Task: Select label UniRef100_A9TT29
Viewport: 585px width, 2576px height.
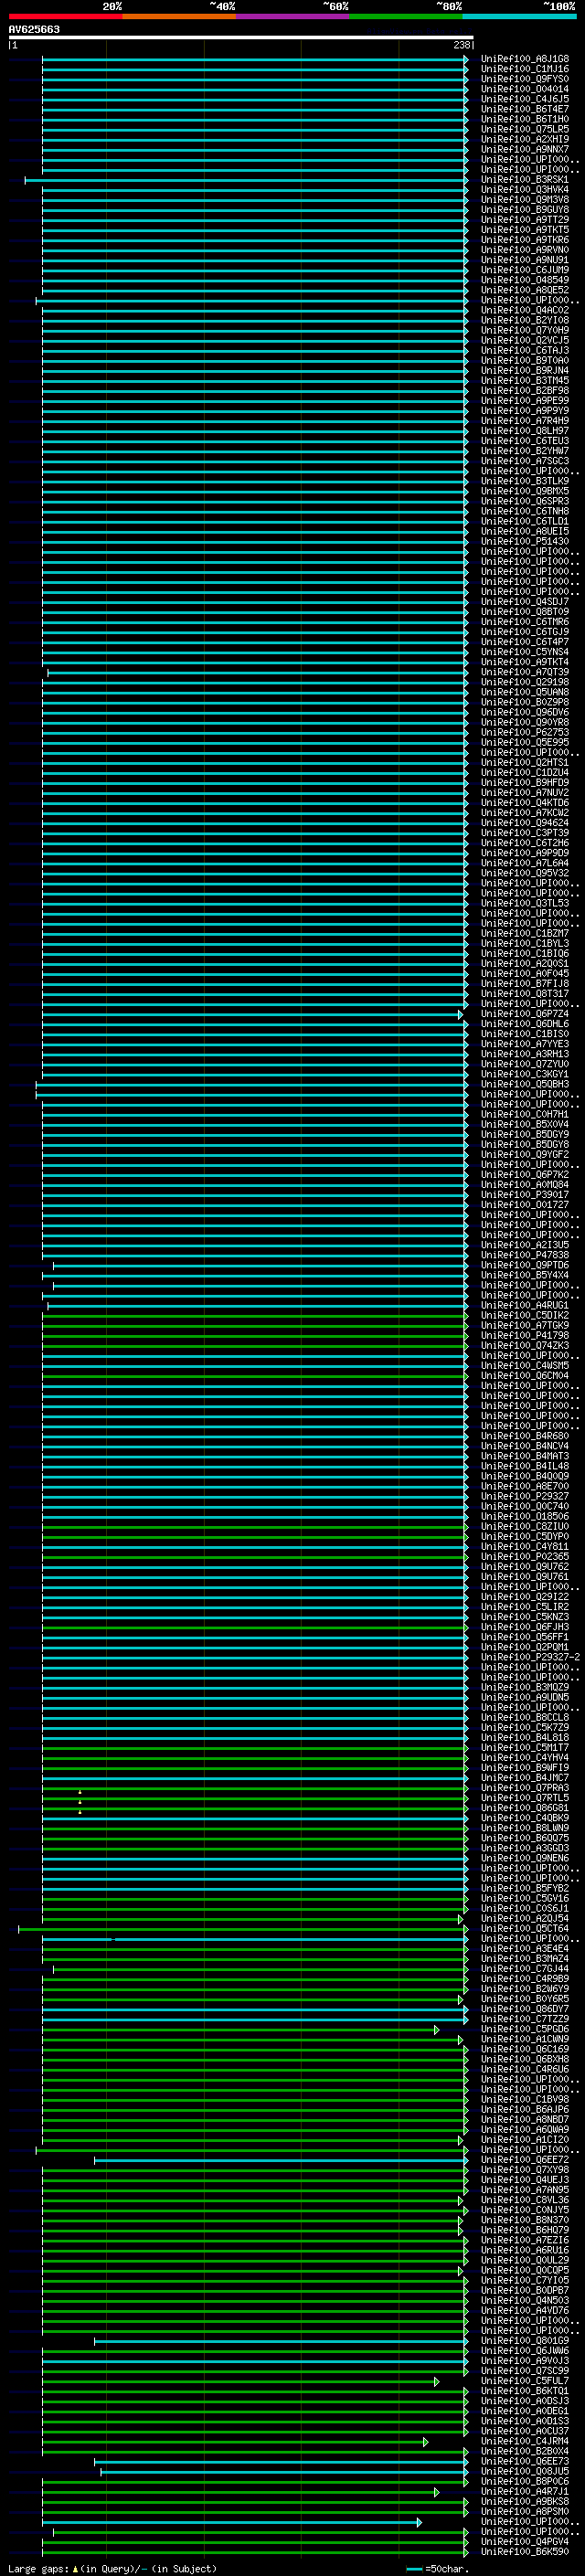Action: coord(525,220)
